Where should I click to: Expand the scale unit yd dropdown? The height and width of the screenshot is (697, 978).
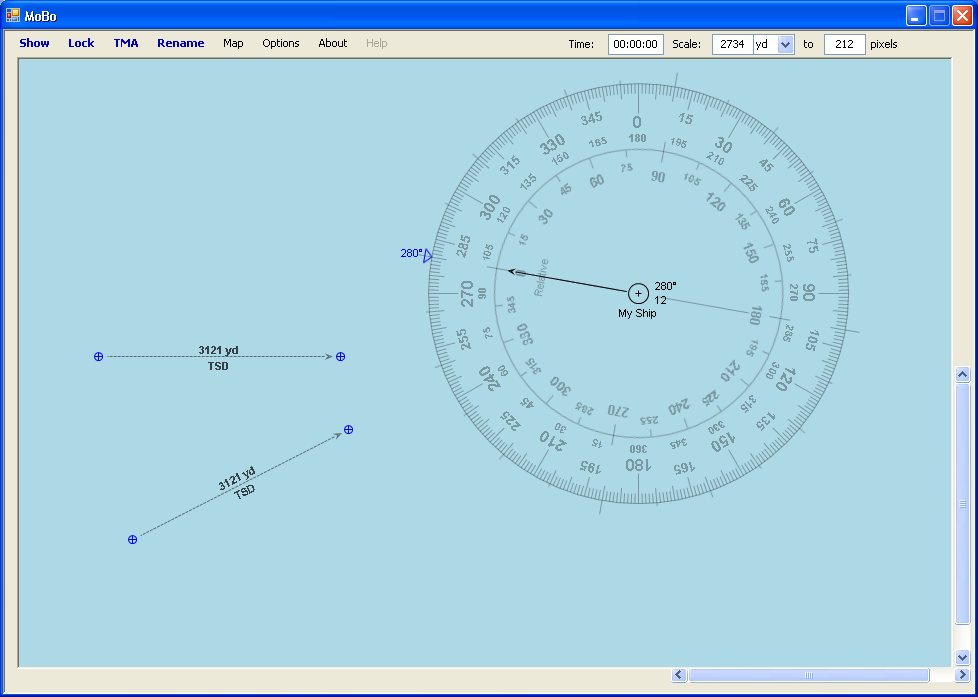[785, 44]
